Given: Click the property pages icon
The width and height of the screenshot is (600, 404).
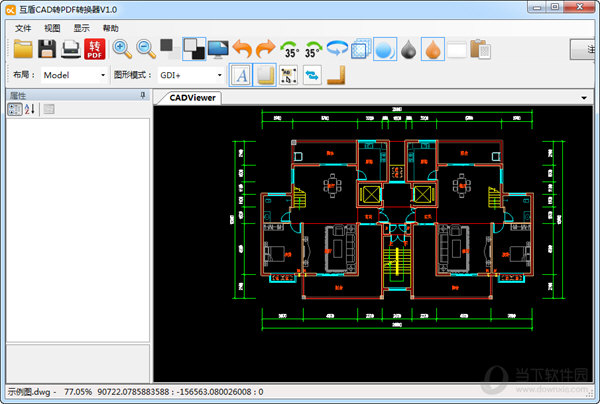Looking at the screenshot, I should coord(49,109).
